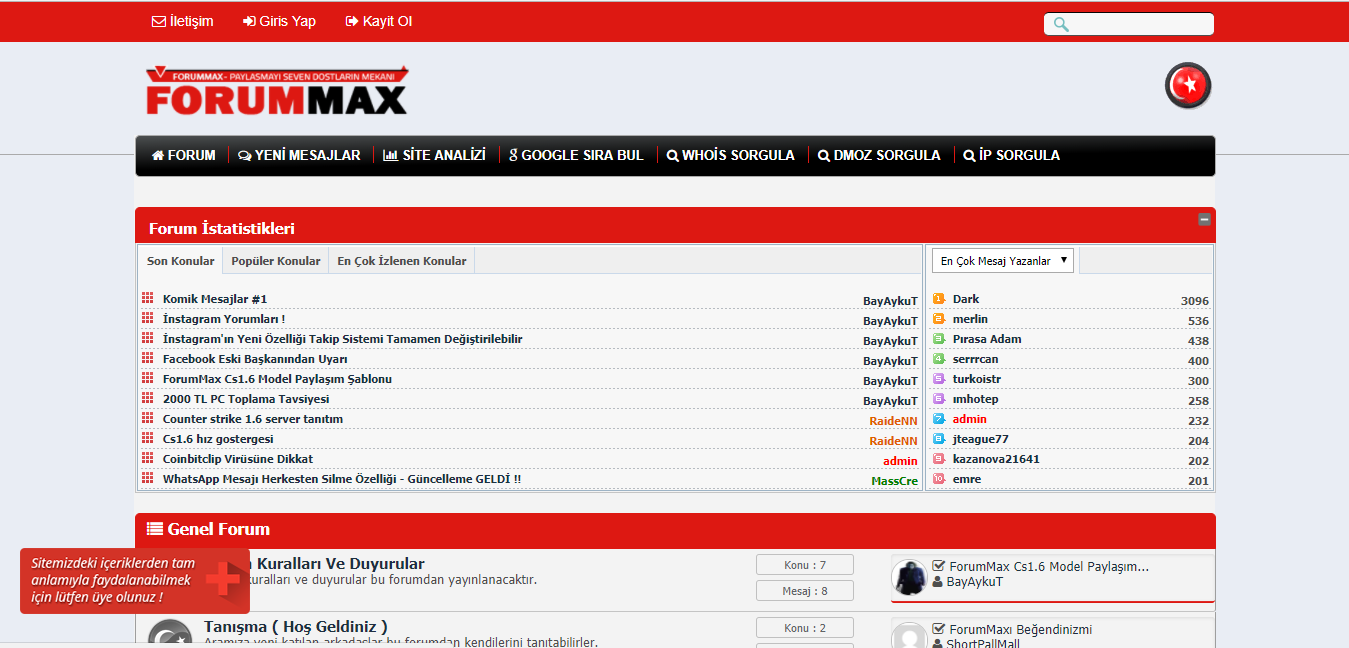
Task: Open user jteague77 in top posters list
Action: pos(981,439)
